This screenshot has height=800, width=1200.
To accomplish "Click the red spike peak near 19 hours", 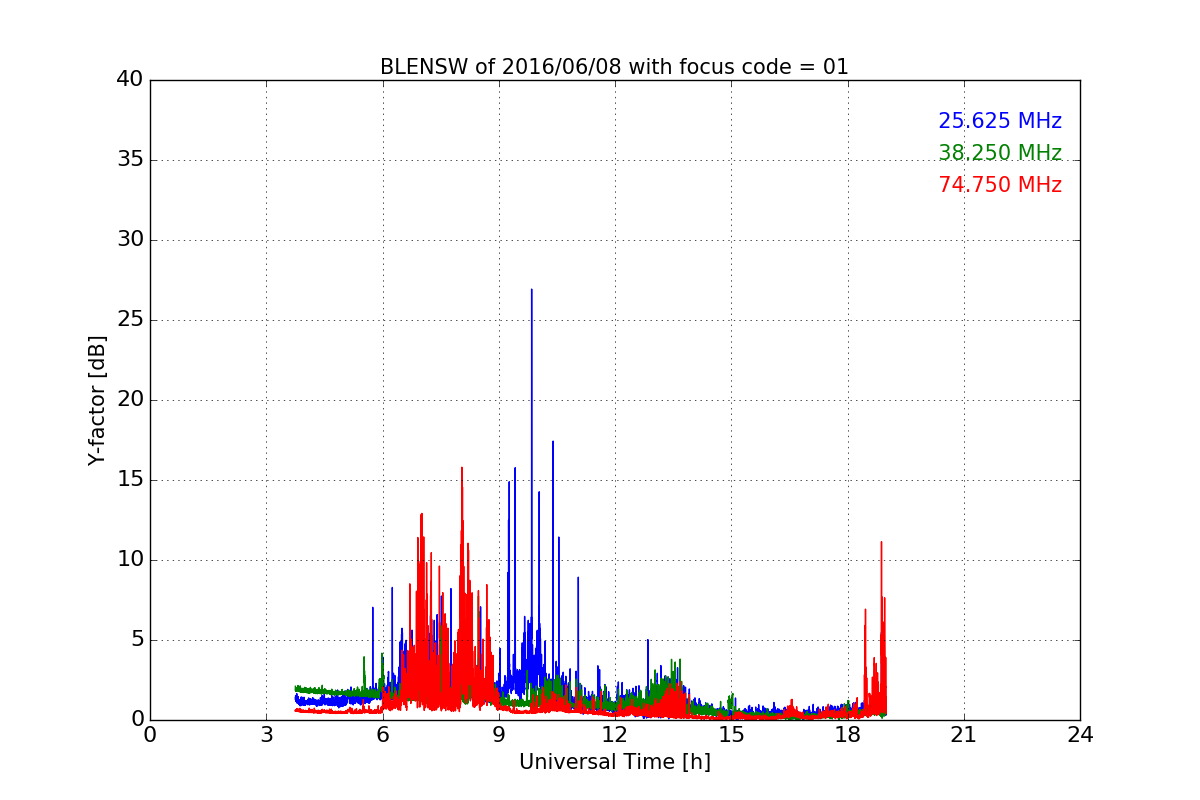I will coord(881,544).
